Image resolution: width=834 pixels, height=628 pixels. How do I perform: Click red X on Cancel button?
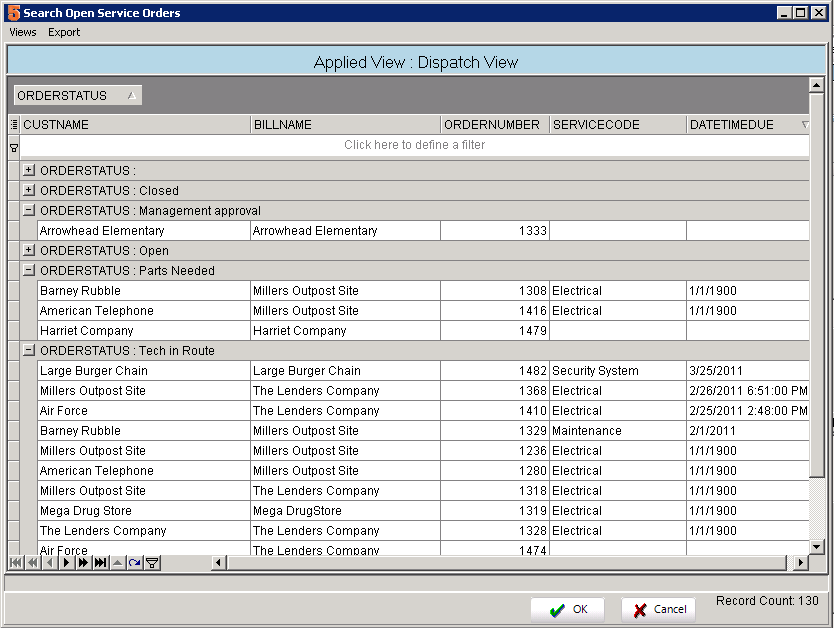[x=640, y=610]
